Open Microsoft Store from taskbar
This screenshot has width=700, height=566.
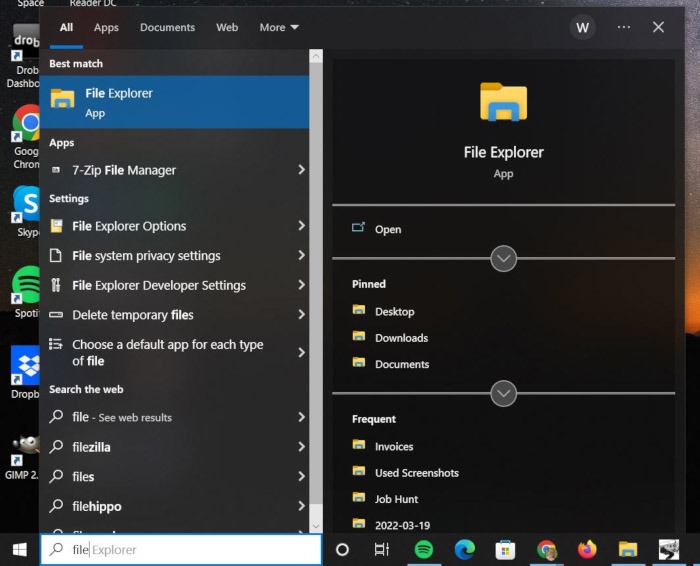click(x=505, y=549)
